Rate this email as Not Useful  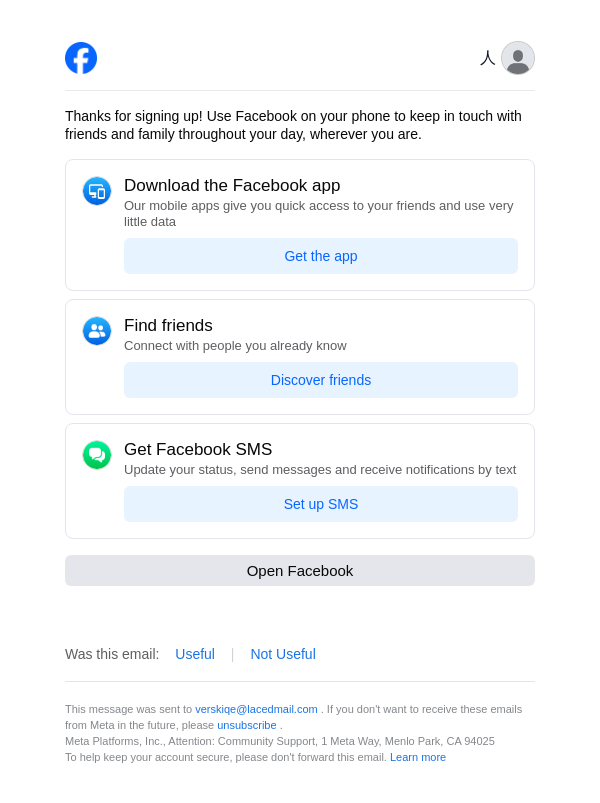click(283, 654)
